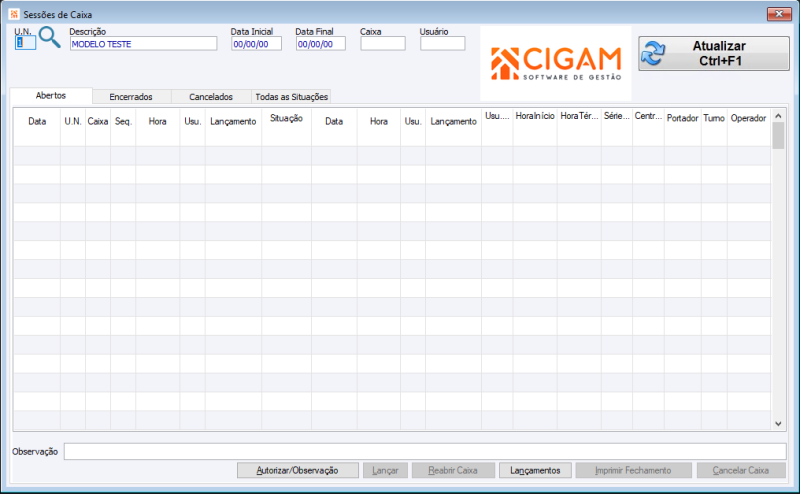Click the Sessões de Caixa title bar icon
Screen dimensions: 800x494
click(x=14, y=14)
